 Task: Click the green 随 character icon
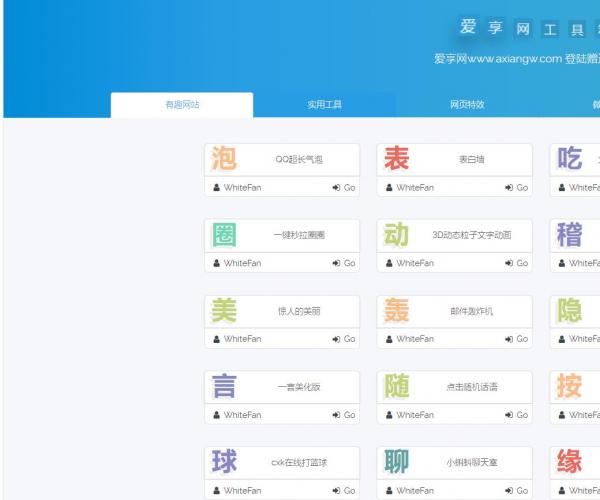(x=397, y=386)
